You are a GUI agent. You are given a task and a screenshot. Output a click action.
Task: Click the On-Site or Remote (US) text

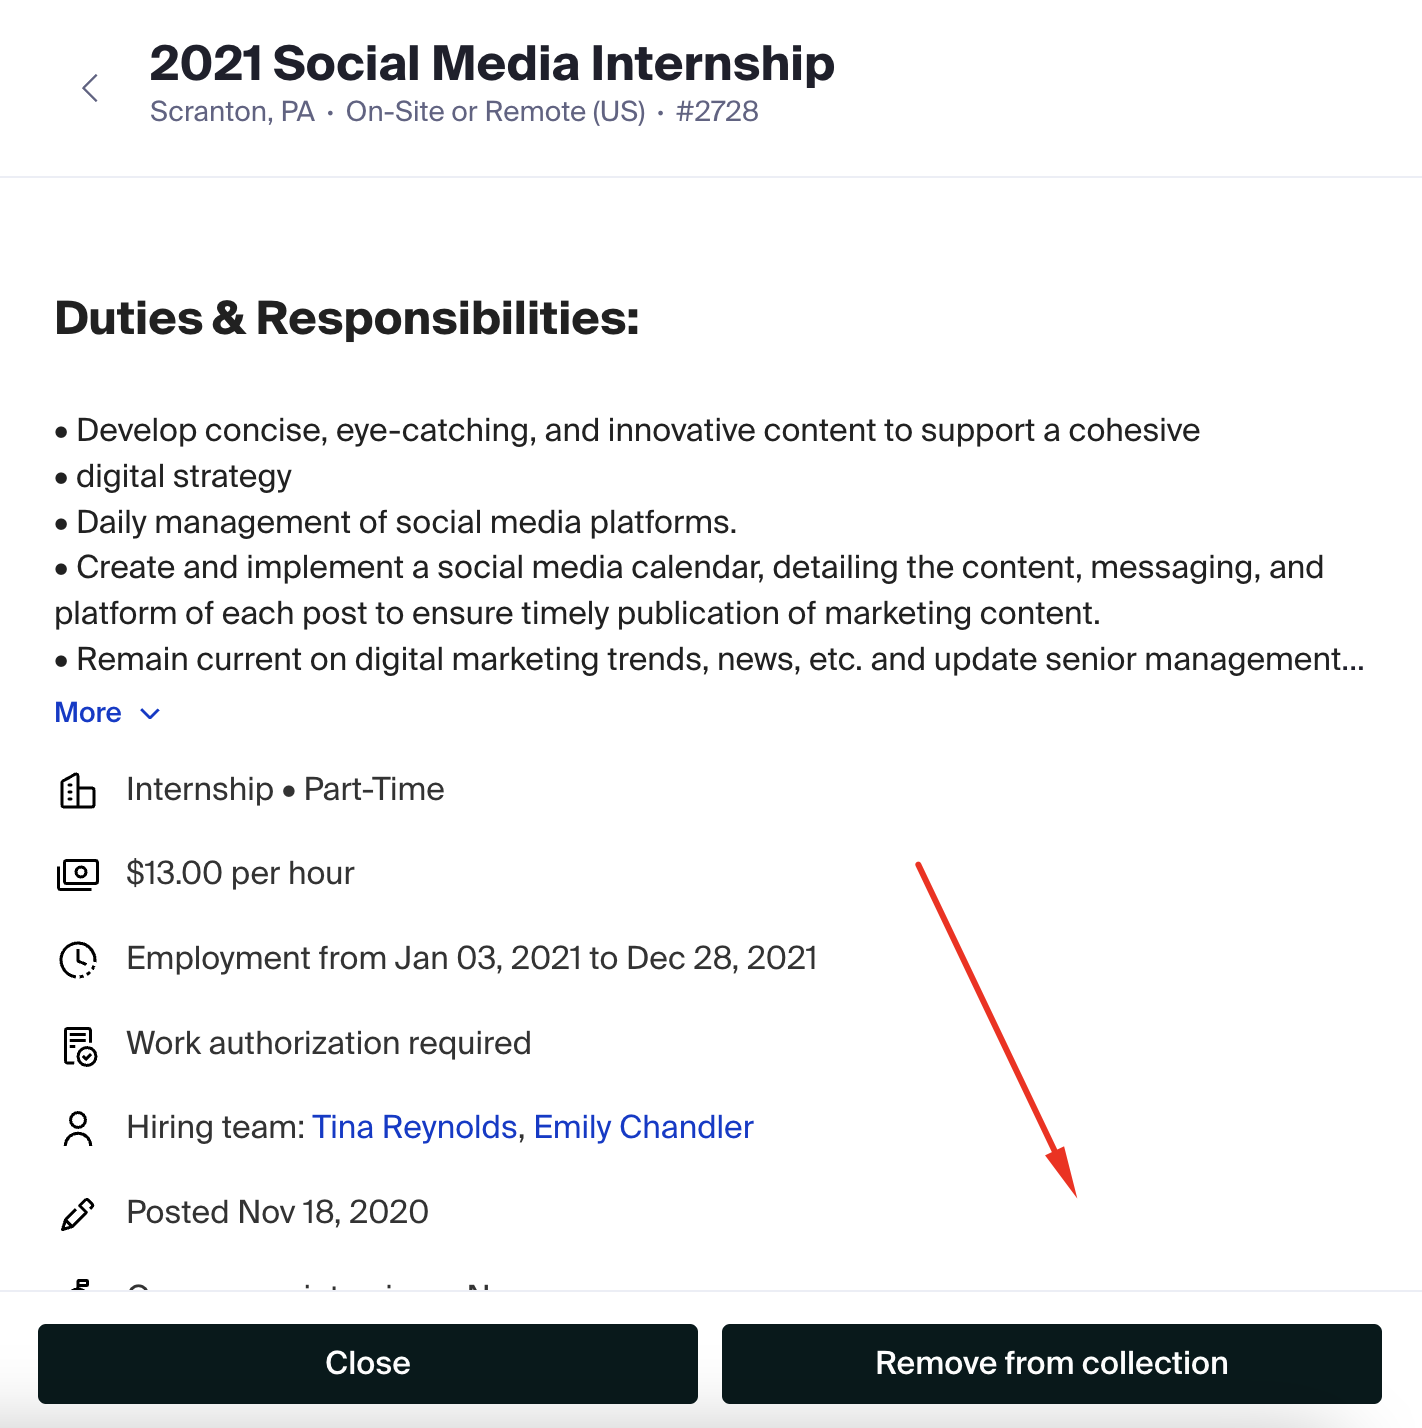pos(496,111)
